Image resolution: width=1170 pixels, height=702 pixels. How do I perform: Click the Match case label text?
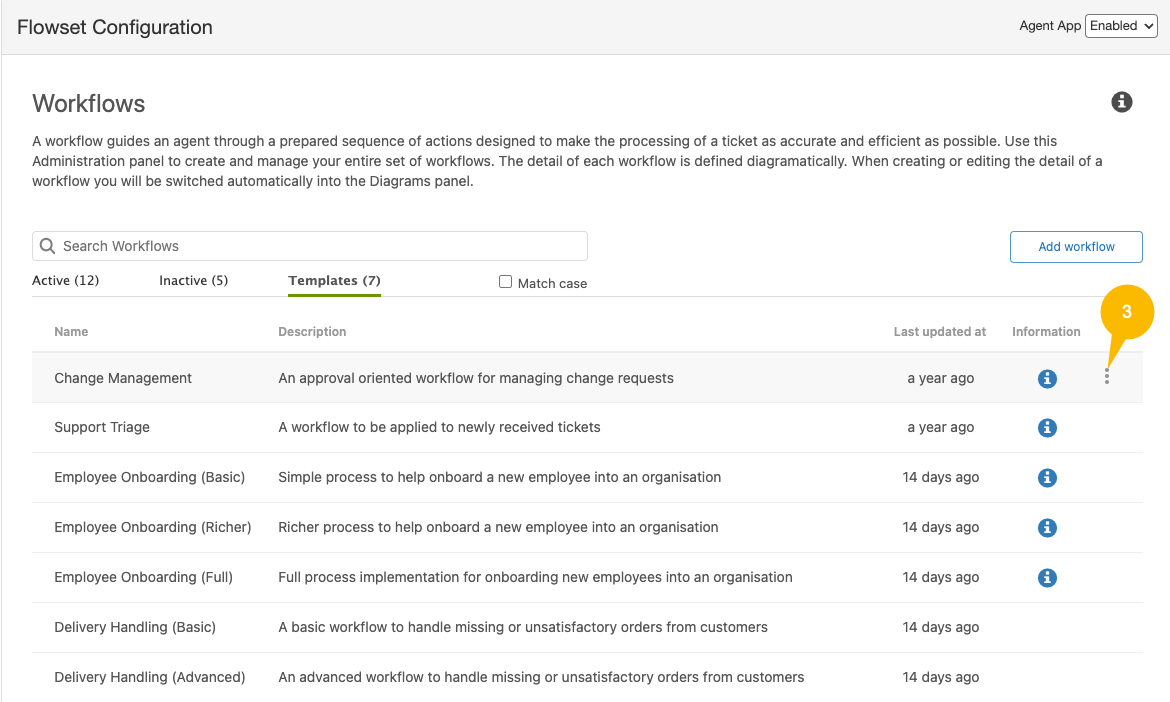tap(552, 283)
